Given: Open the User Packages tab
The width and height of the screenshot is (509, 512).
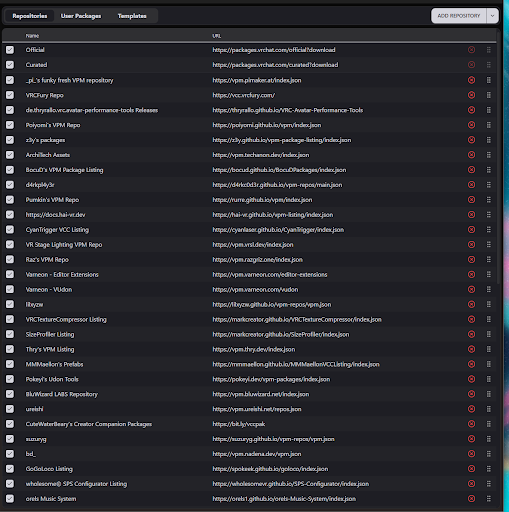Looking at the screenshot, I should click(x=81, y=16).
